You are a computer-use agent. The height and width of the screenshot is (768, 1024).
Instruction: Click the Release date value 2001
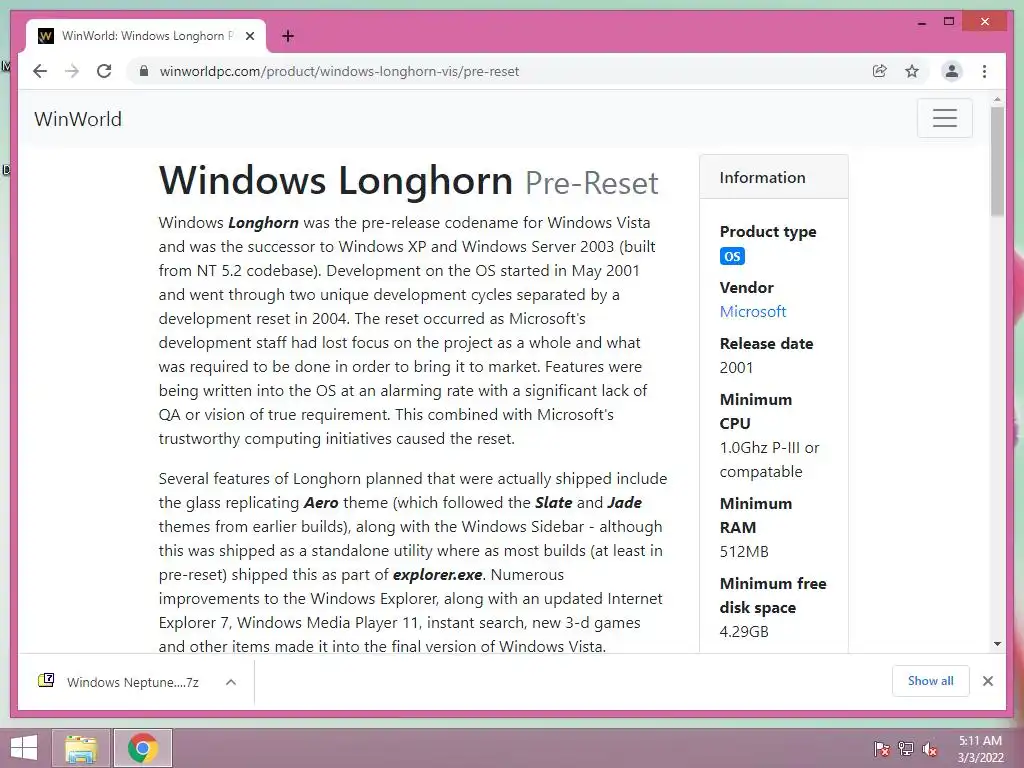point(736,368)
